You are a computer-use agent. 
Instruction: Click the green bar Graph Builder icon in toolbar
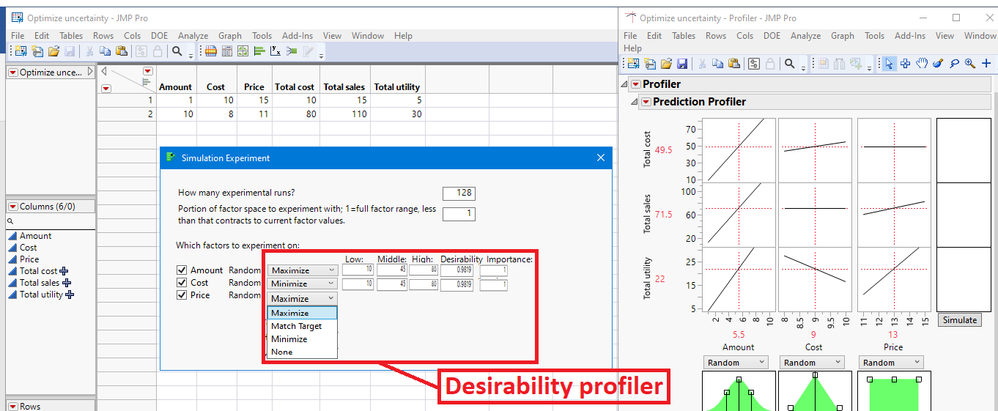(259, 52)
